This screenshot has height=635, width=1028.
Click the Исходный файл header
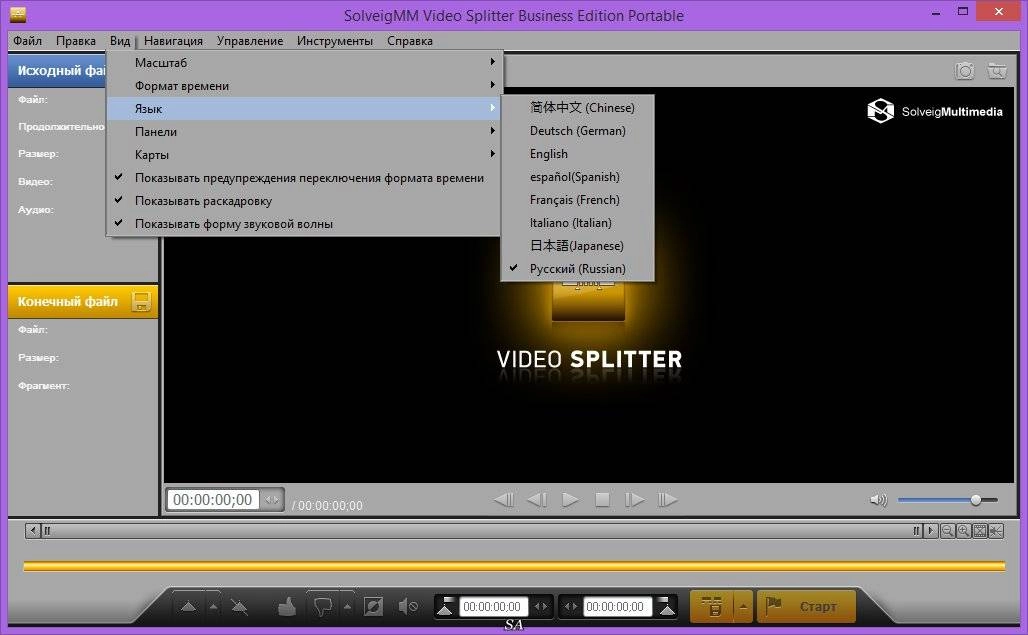click(x=58, y=71)
